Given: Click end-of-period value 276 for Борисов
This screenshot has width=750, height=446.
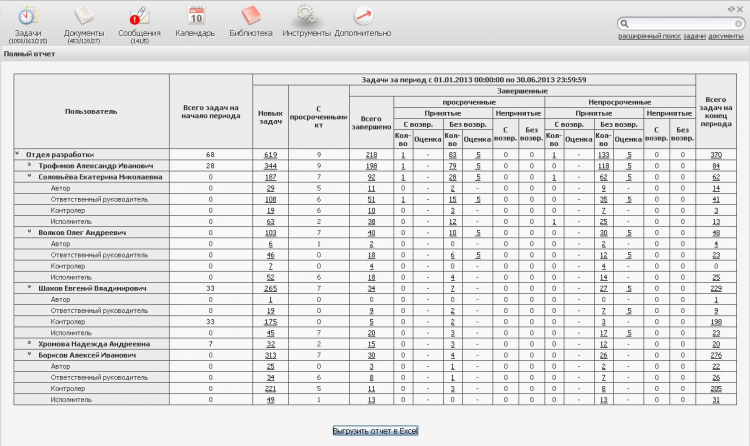Looking at the screenshot, I should coord(716,355).
